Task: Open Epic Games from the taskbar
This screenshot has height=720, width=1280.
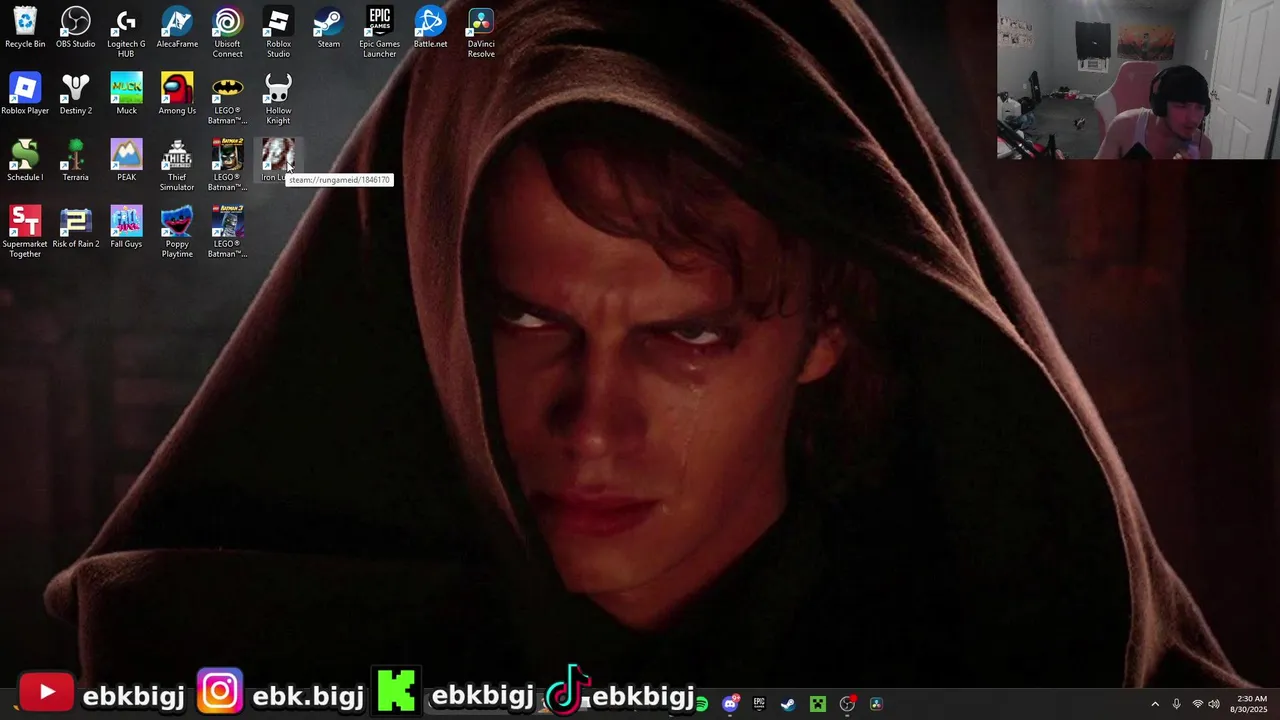Action: click(x=759, y=704)
